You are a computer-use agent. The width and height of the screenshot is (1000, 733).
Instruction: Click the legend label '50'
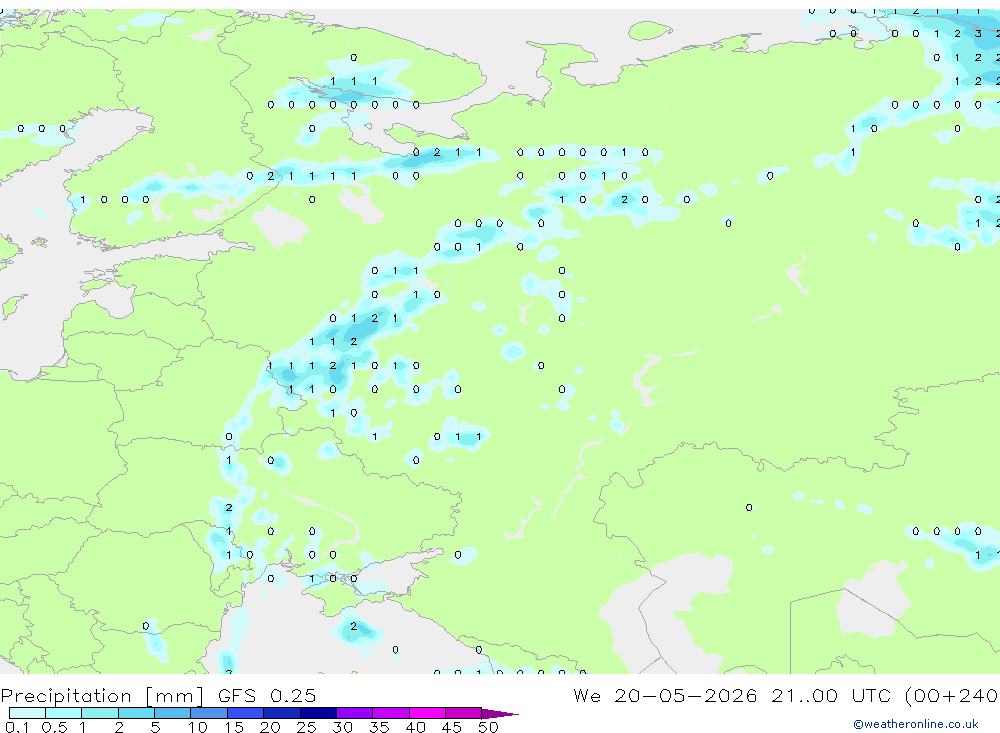488,727
